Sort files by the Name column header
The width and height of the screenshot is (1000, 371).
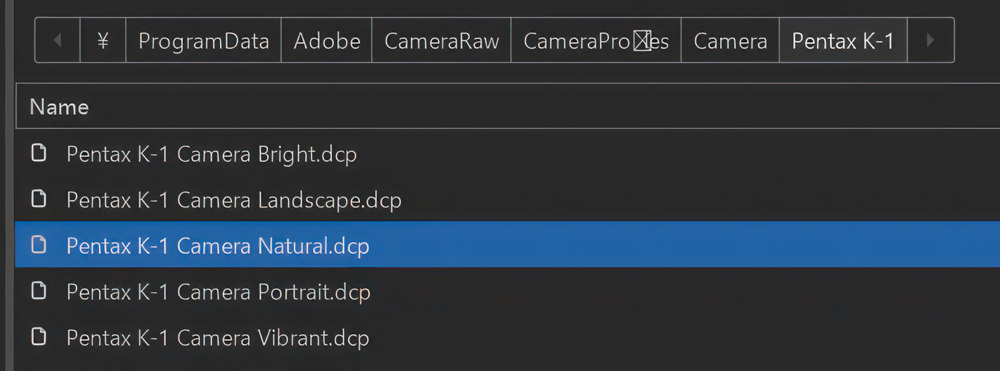508,106
